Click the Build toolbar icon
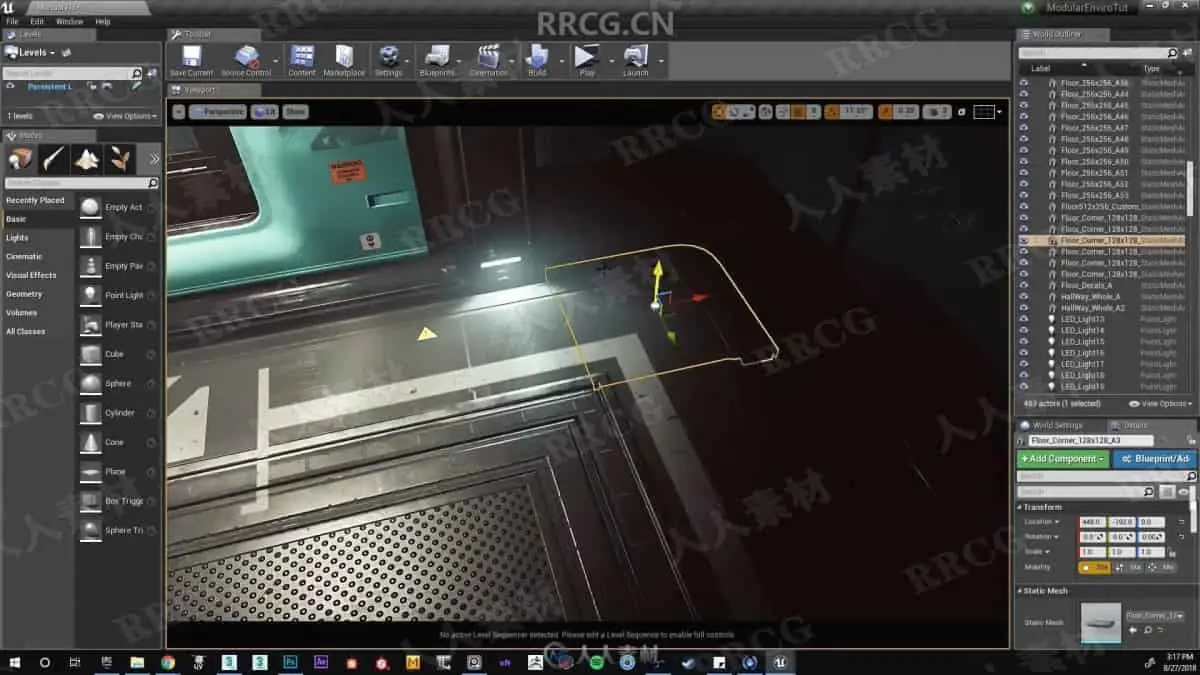This screenshot has height=675, width=1200. click(x=537, y=61)
